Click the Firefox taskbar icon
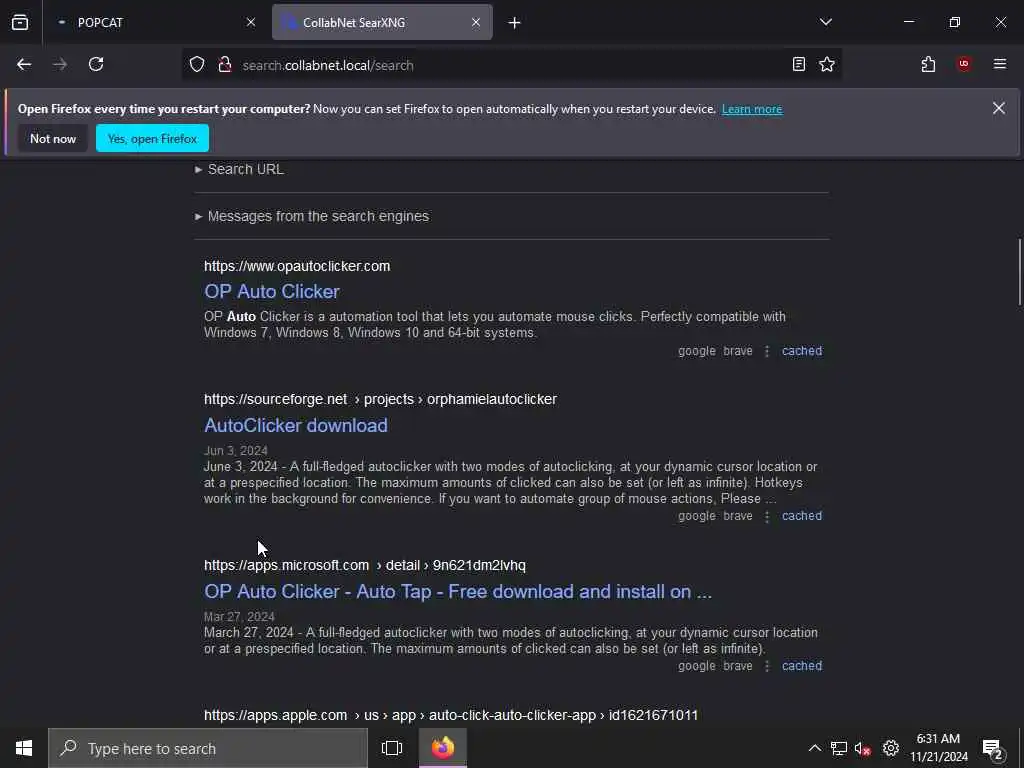 (442, 748)
